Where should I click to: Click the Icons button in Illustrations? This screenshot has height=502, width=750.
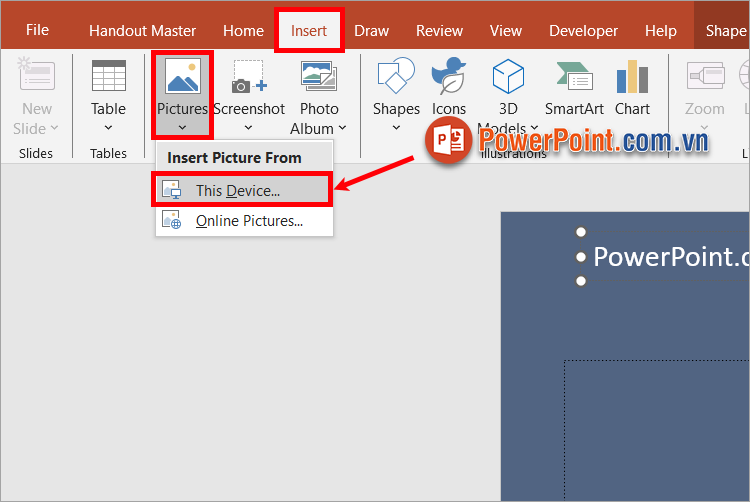448,78
